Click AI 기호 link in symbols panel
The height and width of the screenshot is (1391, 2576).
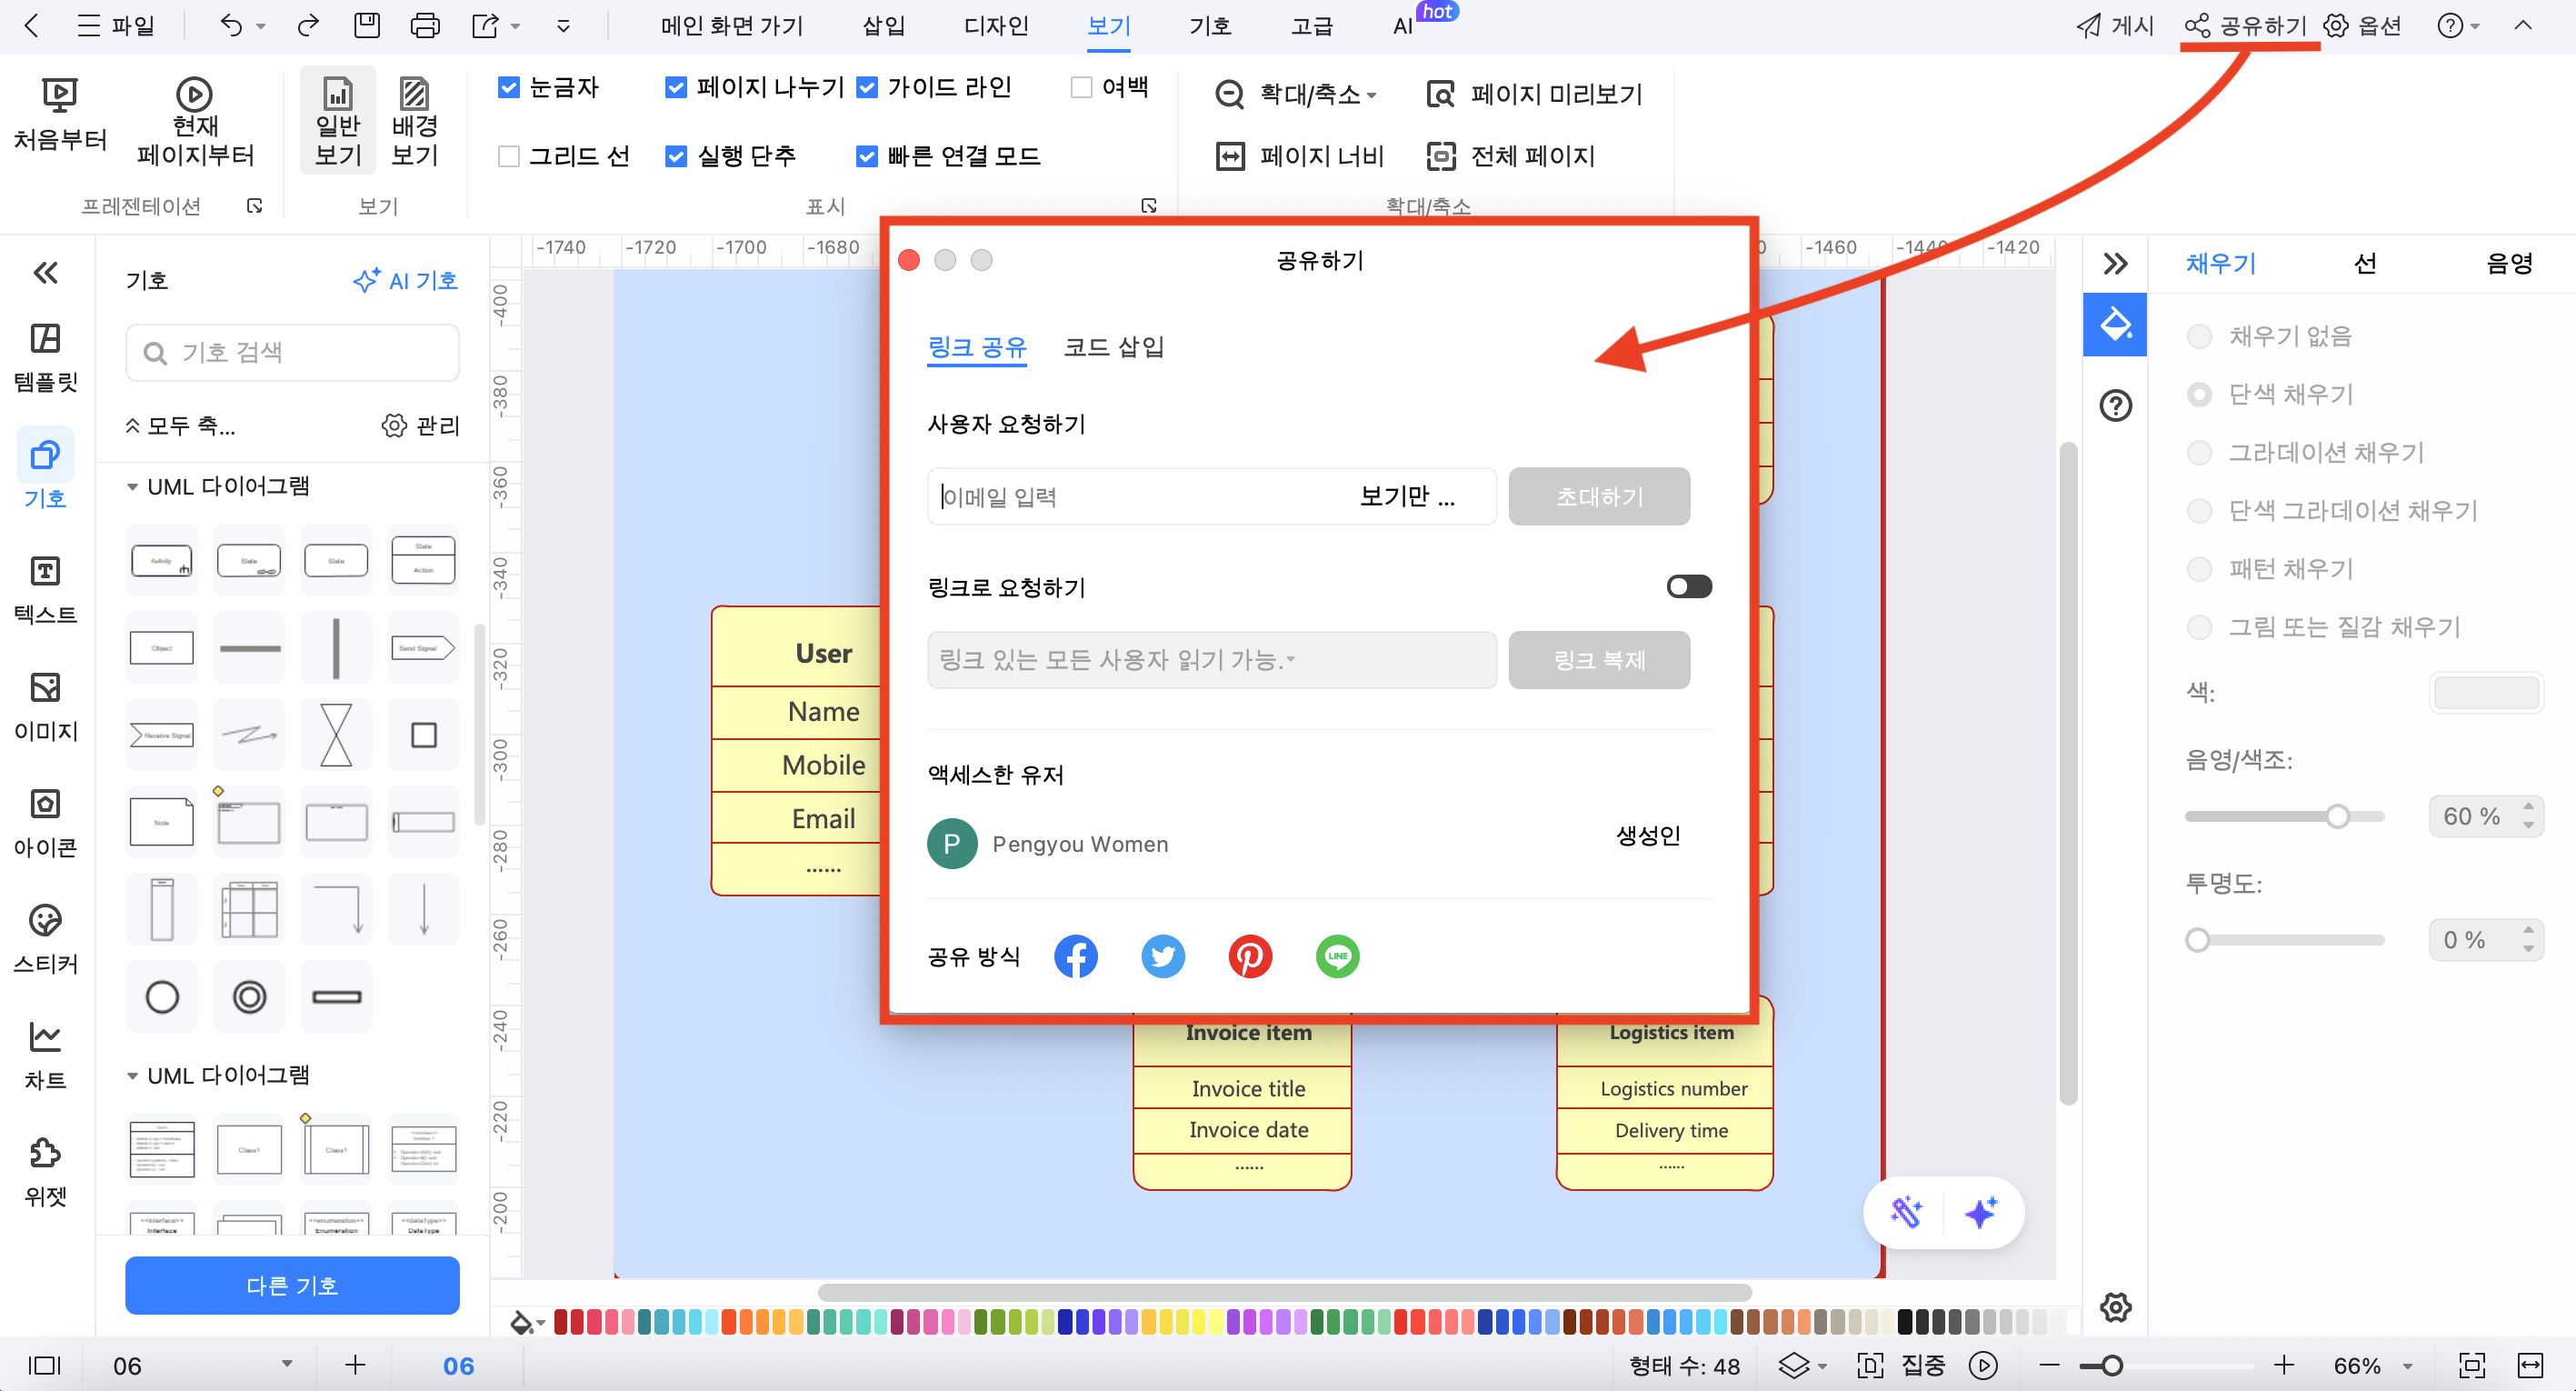(405, 281)
